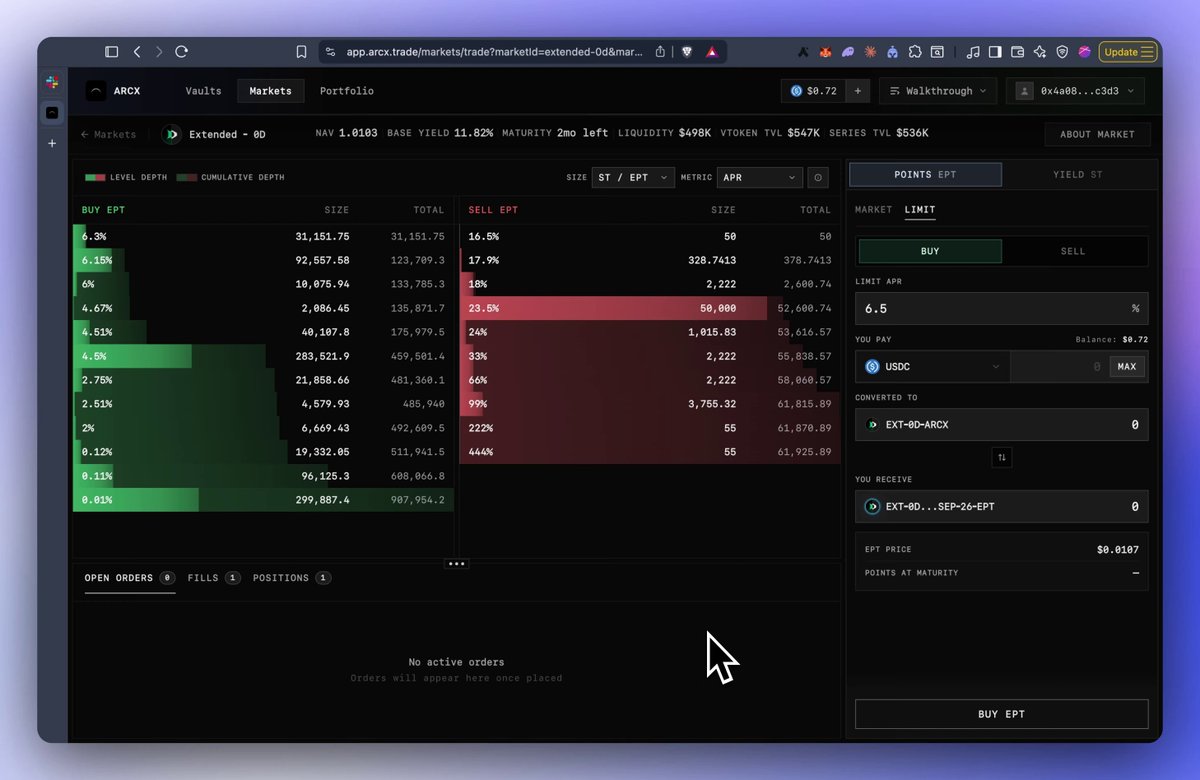
Task: Open the Vaults nav tab
Action: point(203,91)
